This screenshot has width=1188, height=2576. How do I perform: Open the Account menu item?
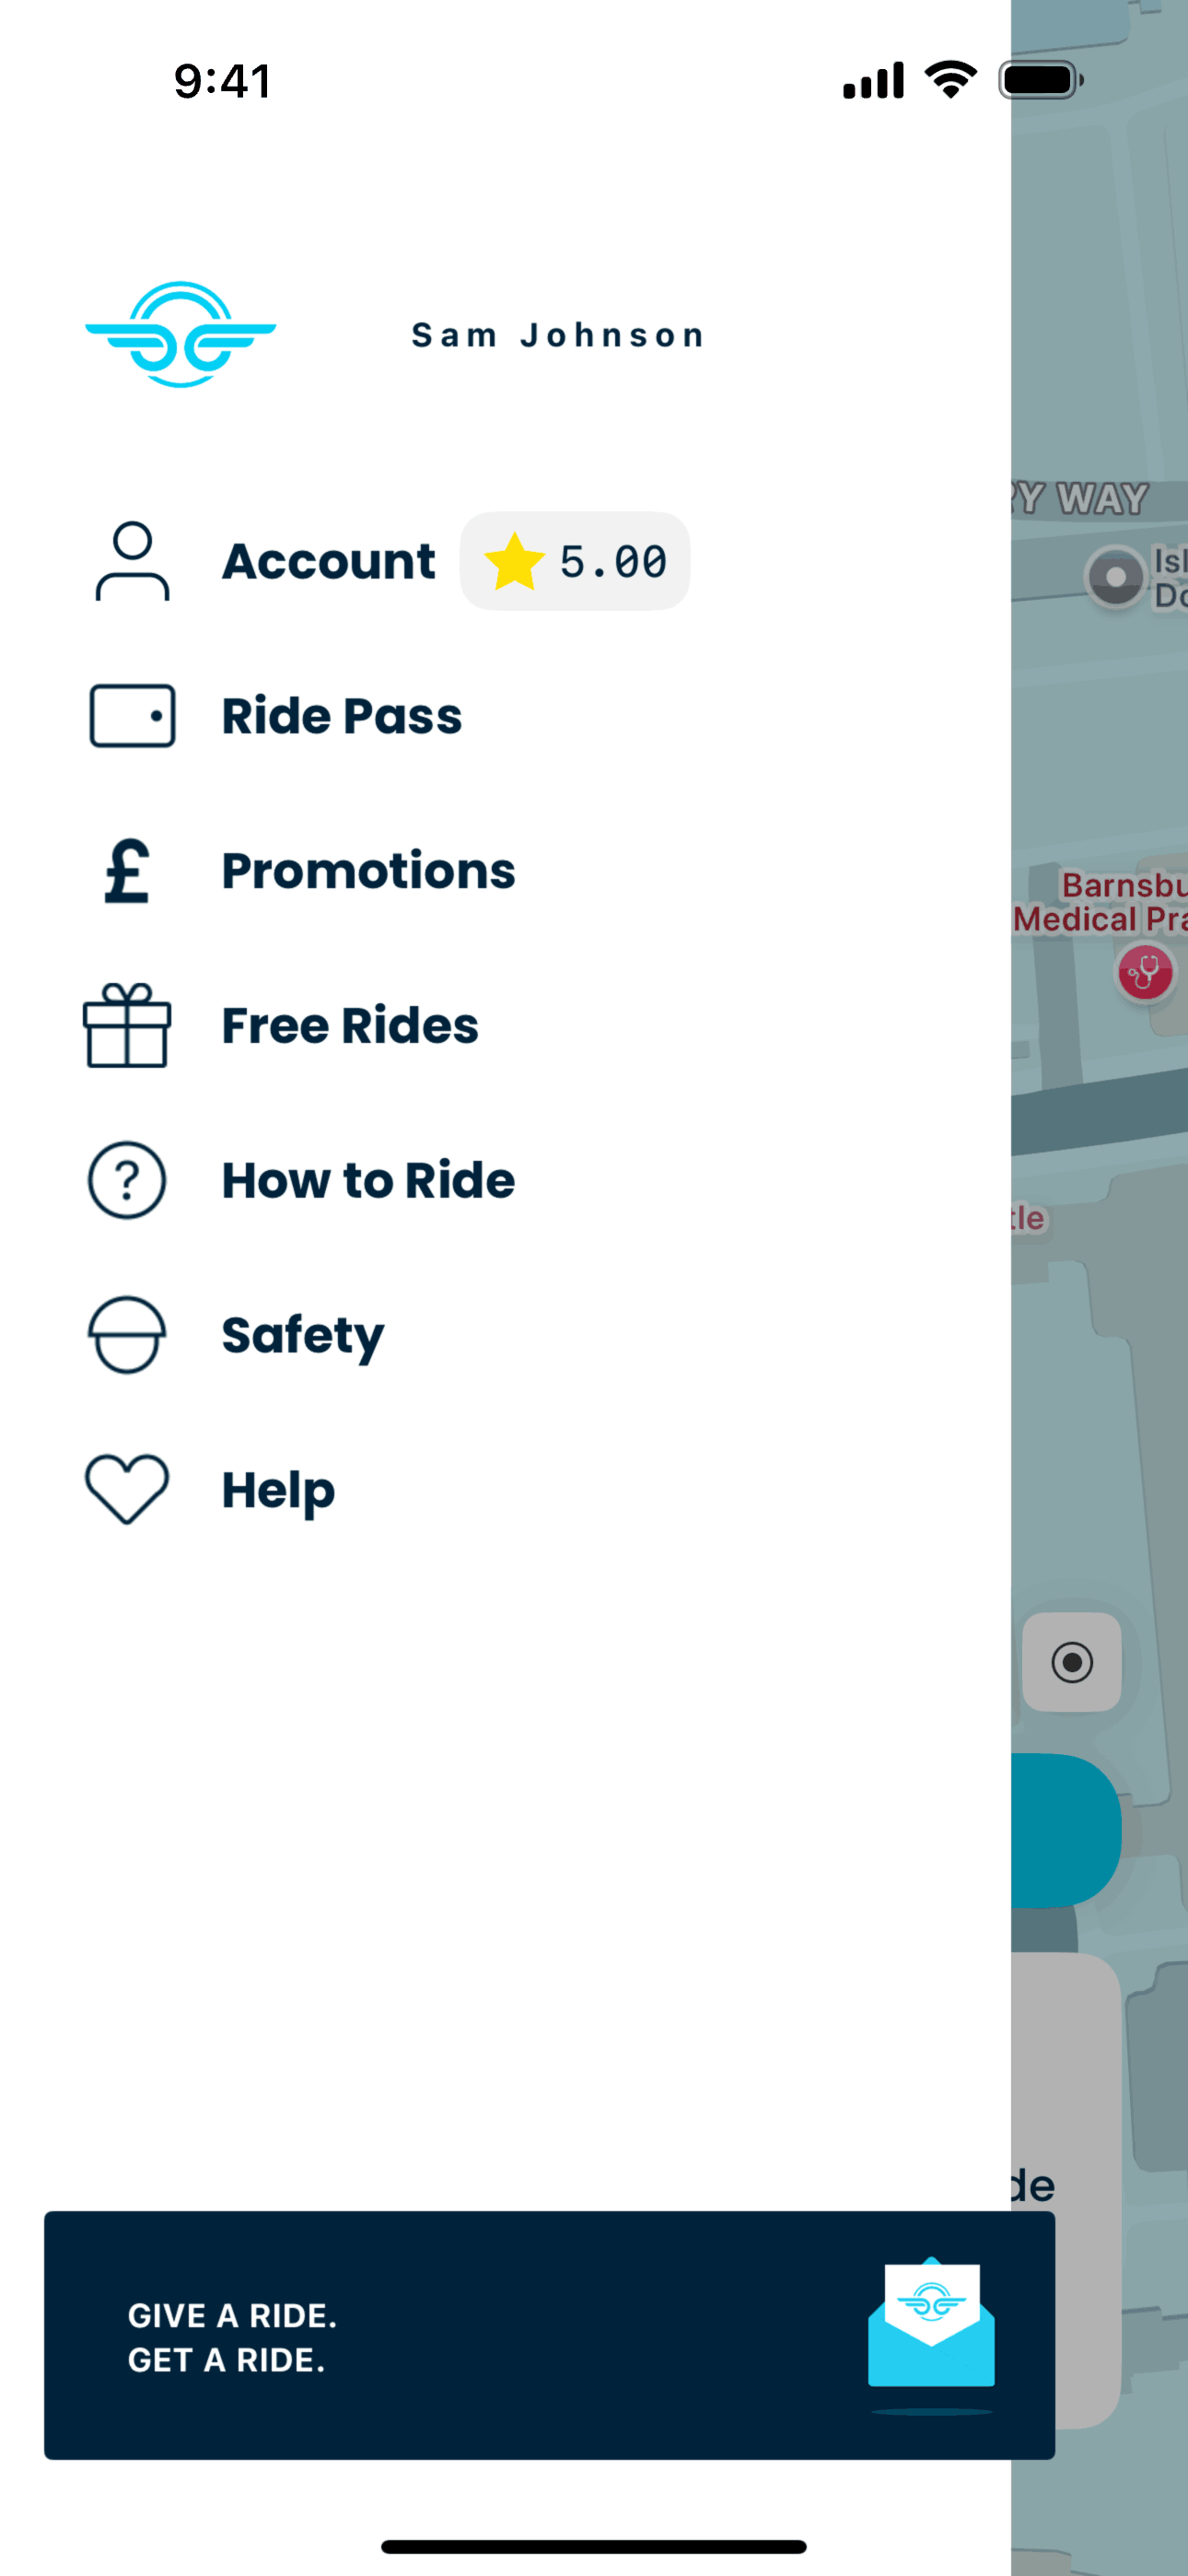pyautogui.click(x=328, y=561)
